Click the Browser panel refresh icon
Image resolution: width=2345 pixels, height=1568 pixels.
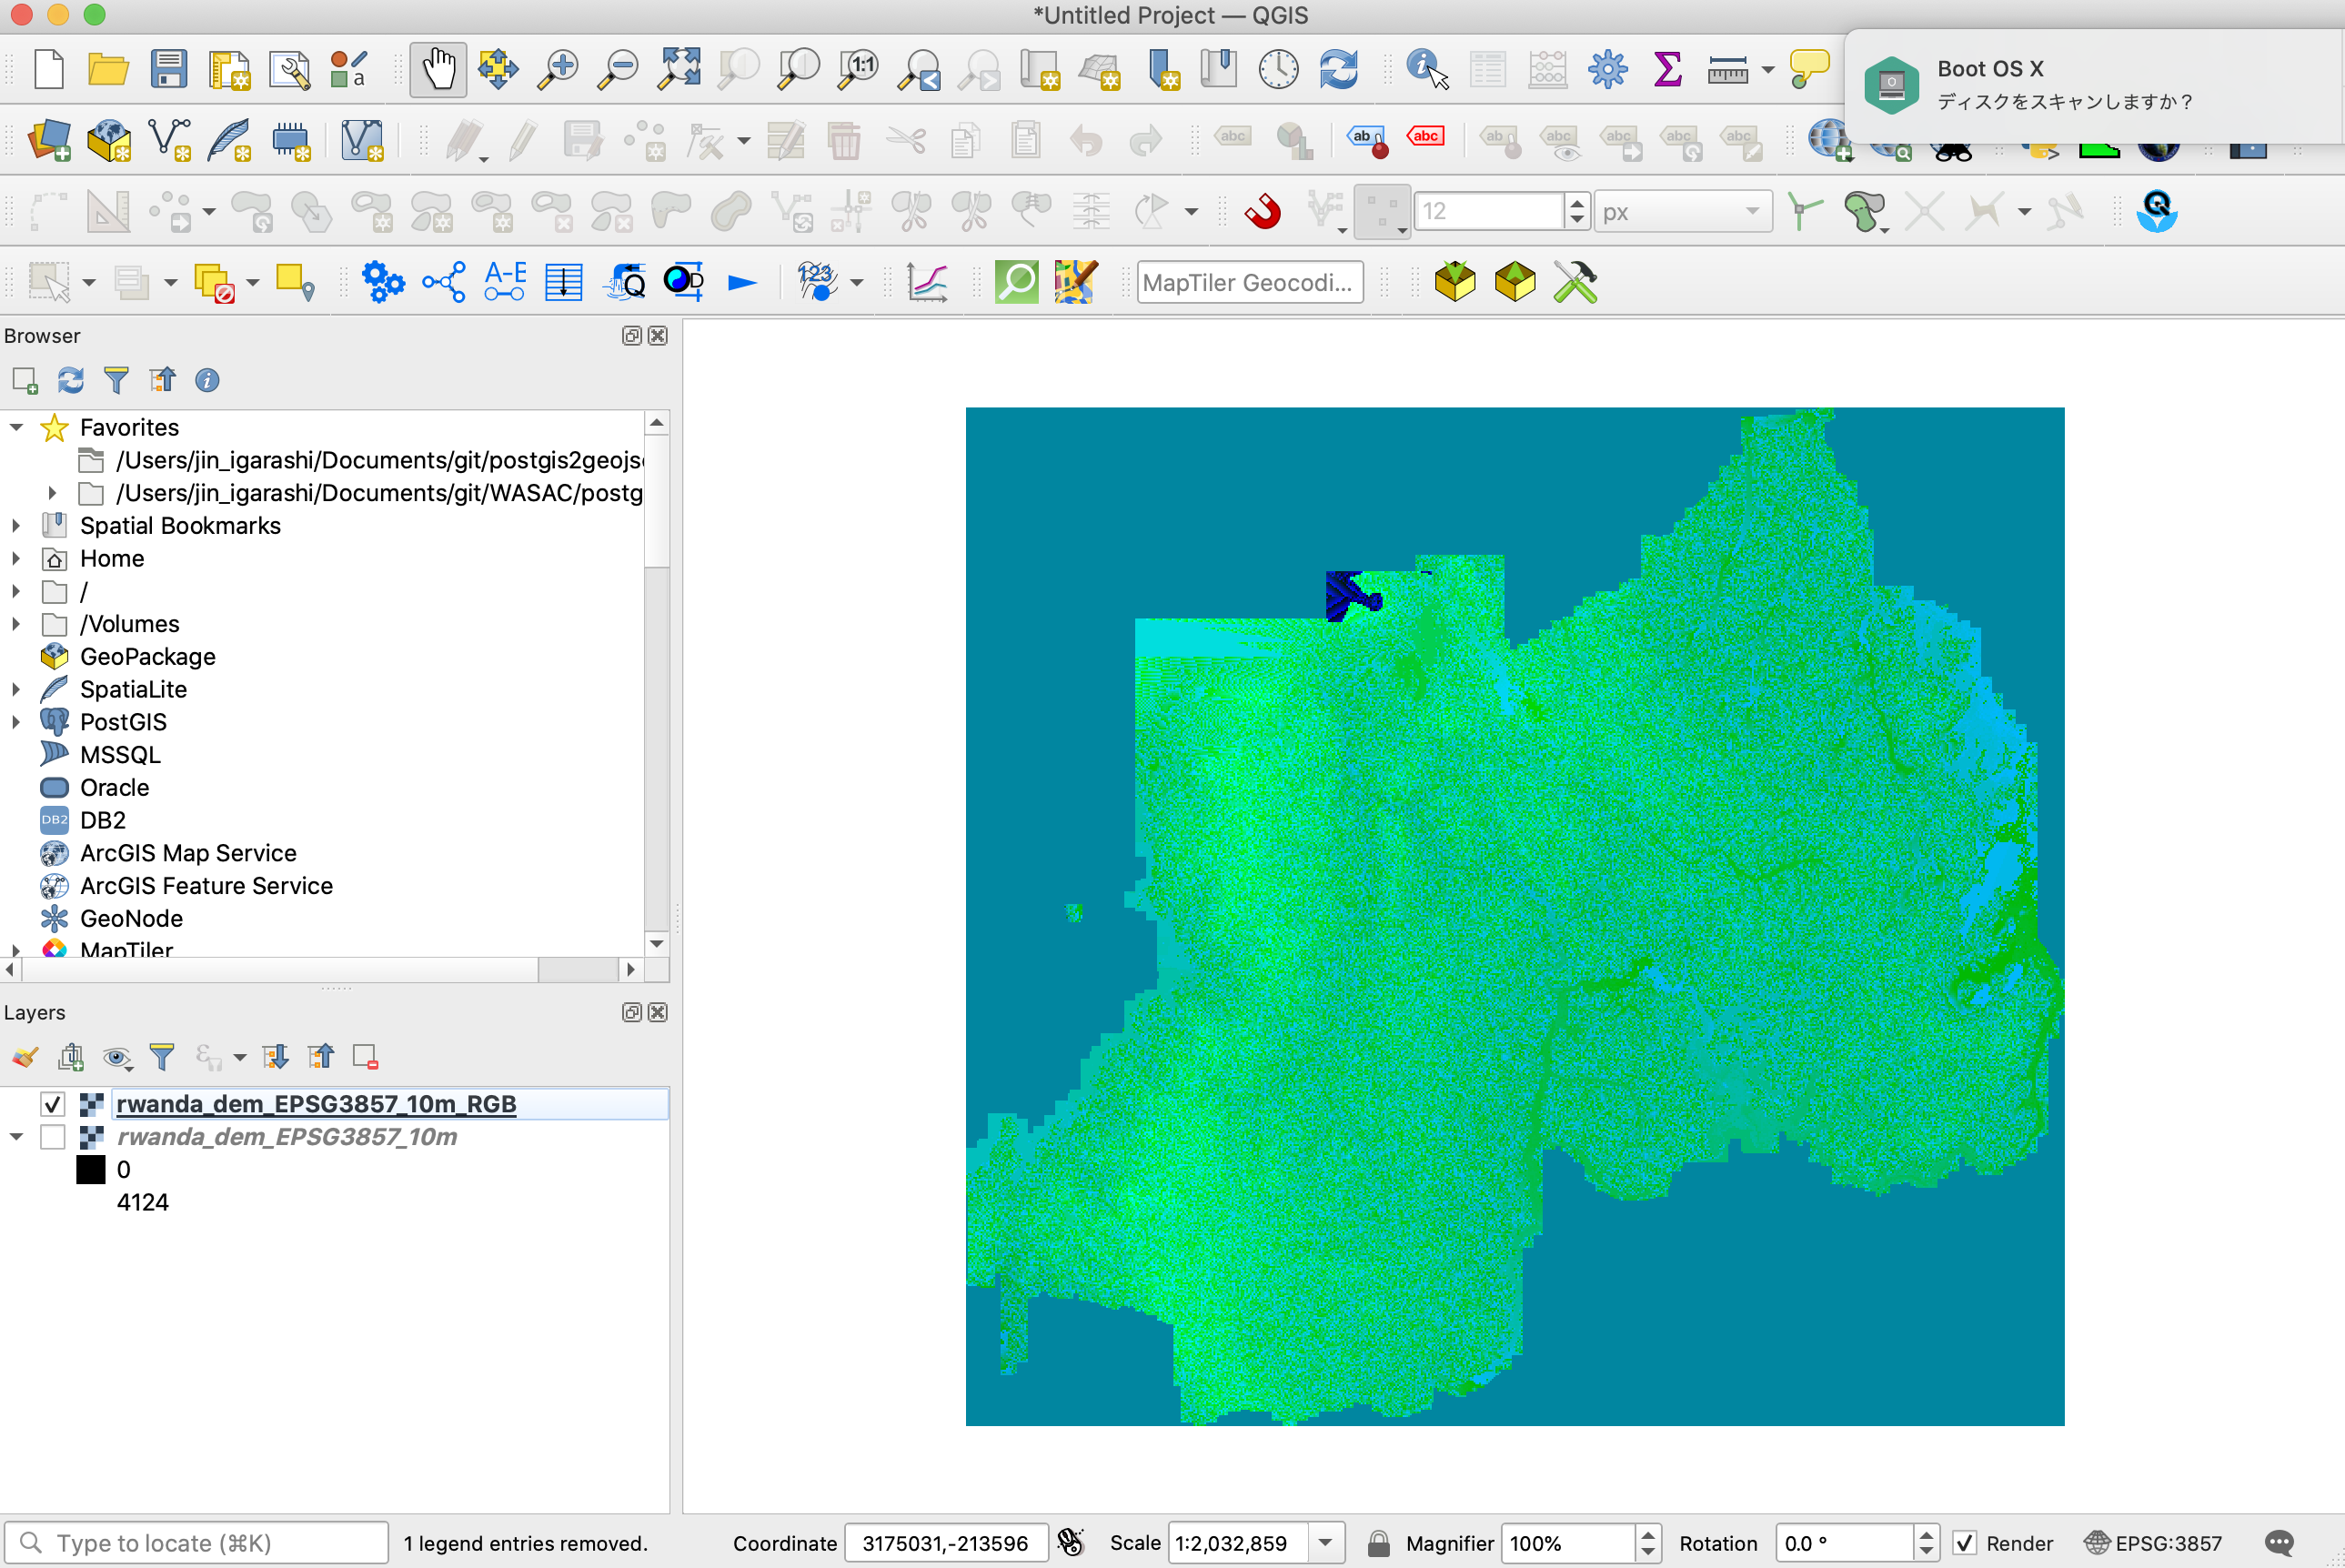point(70,380)
